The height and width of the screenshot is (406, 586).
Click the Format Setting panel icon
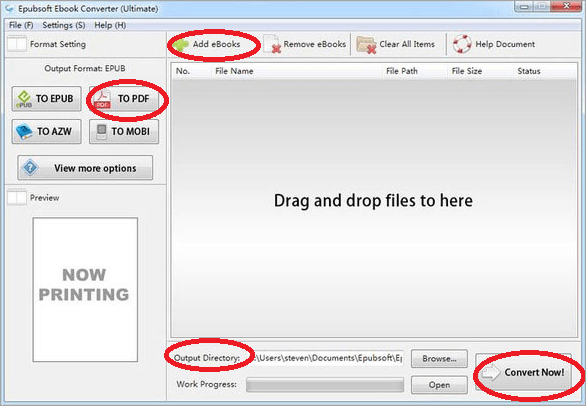click(x=17, y=44)
